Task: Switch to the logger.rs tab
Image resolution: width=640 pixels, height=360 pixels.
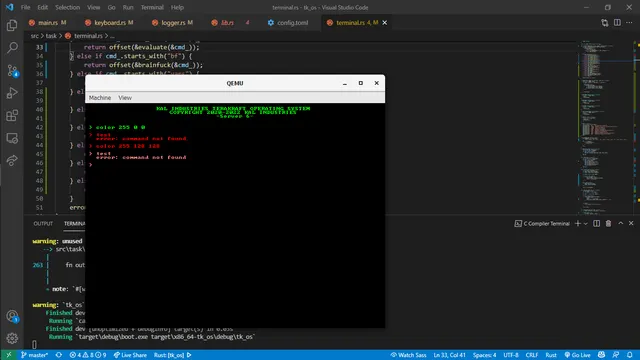Action: click(x=173, y=23)
